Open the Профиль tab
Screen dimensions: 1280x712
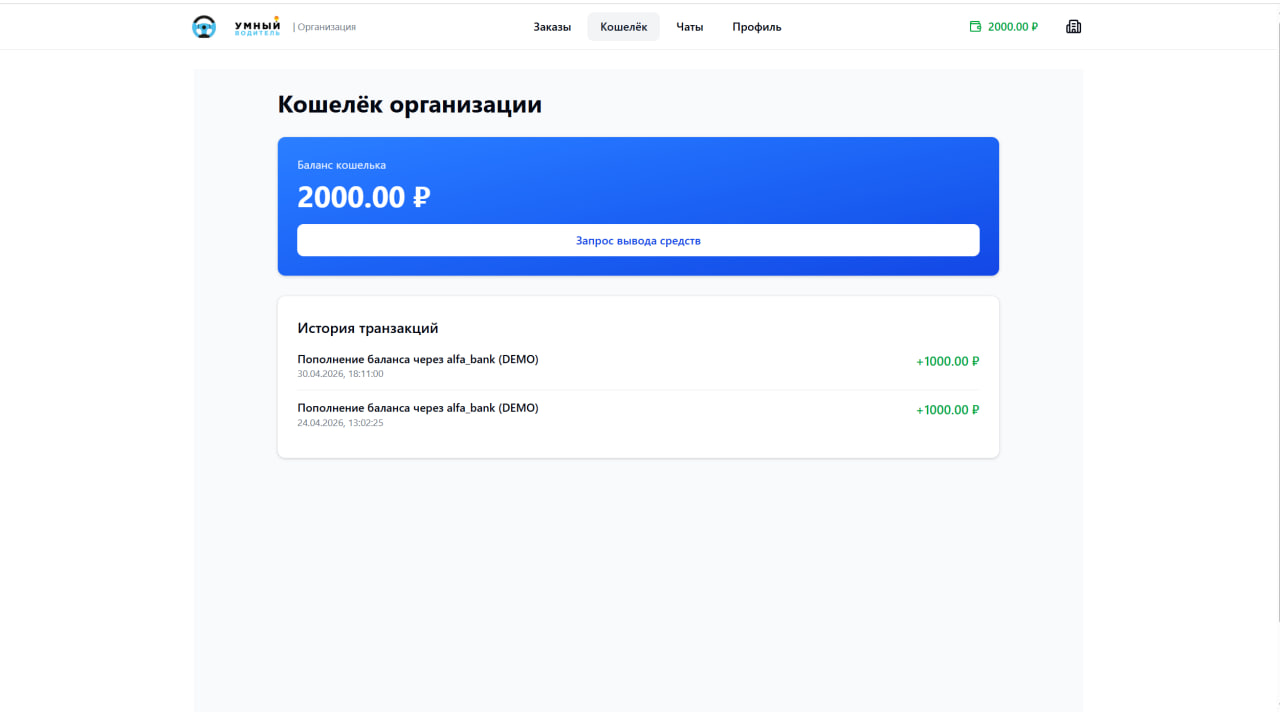pos(757,27)
